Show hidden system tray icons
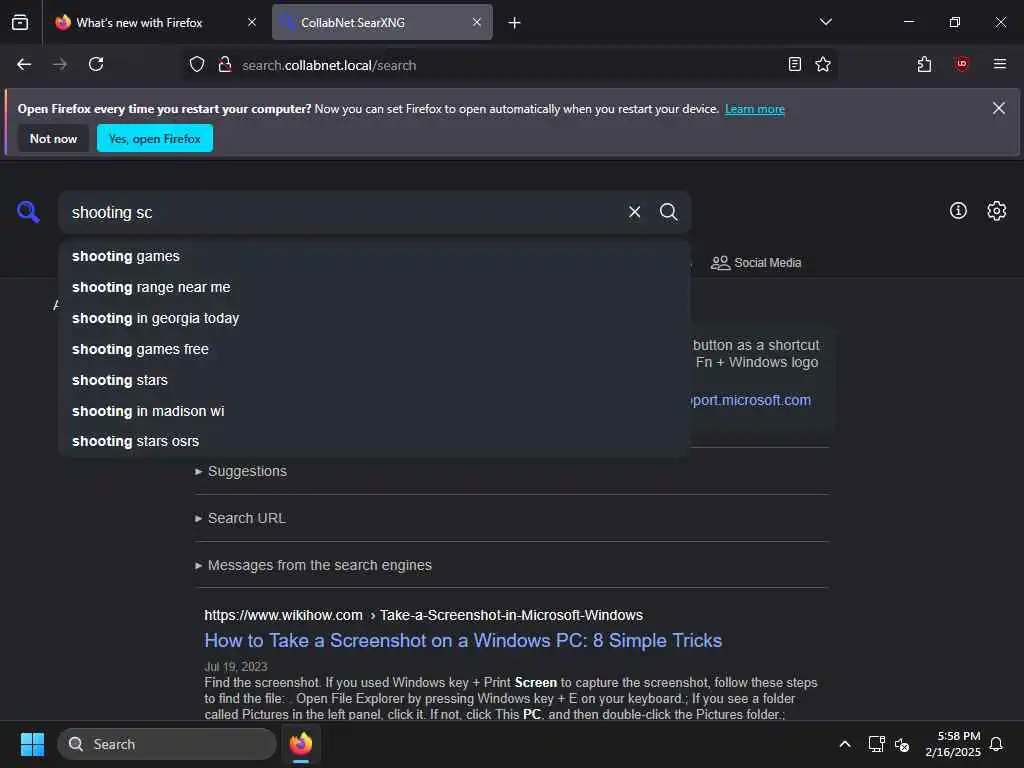The width and height of the screenshot is (1024, 768). coord(844,744)
